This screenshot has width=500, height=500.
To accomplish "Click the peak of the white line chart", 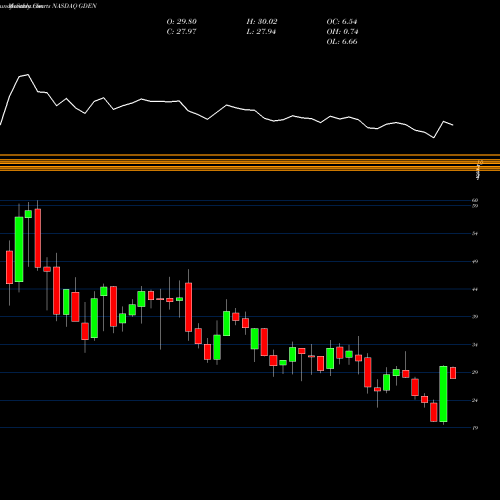I will (27, 75).
